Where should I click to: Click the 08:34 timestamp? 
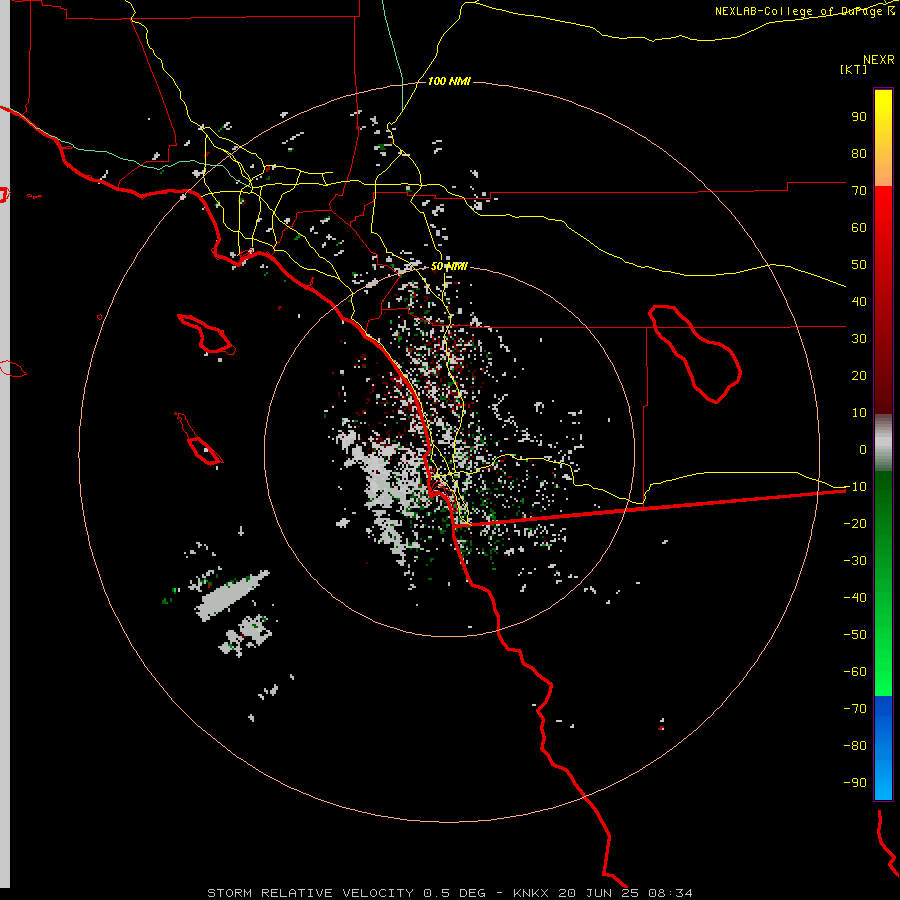tap(670, 893)
